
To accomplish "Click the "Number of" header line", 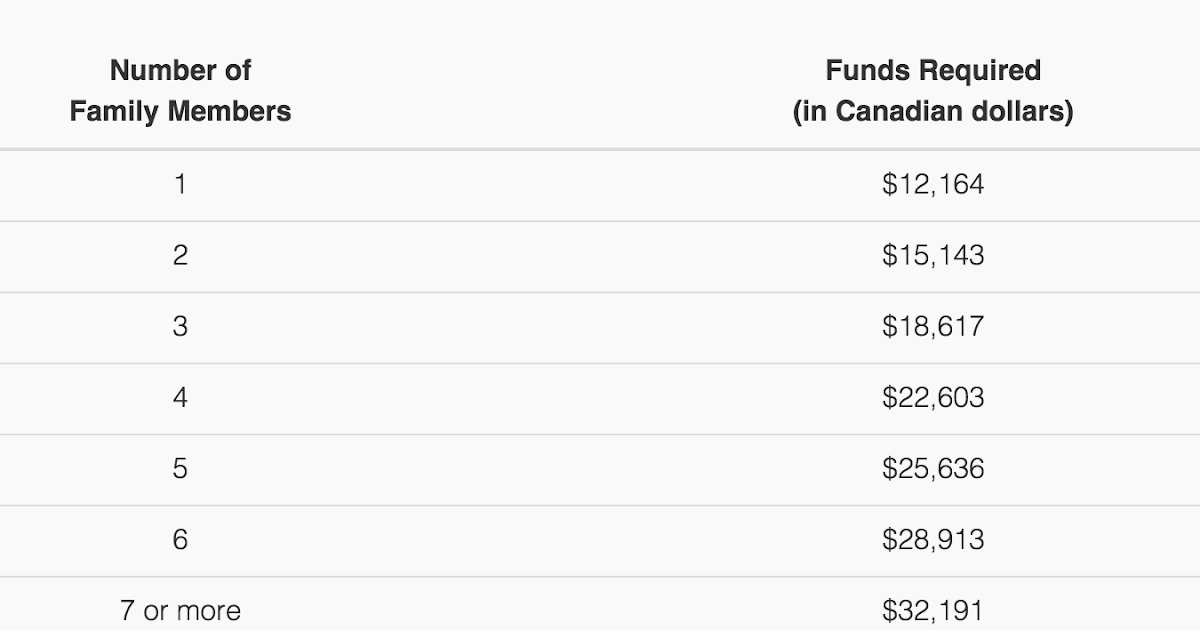I will 180,71.
